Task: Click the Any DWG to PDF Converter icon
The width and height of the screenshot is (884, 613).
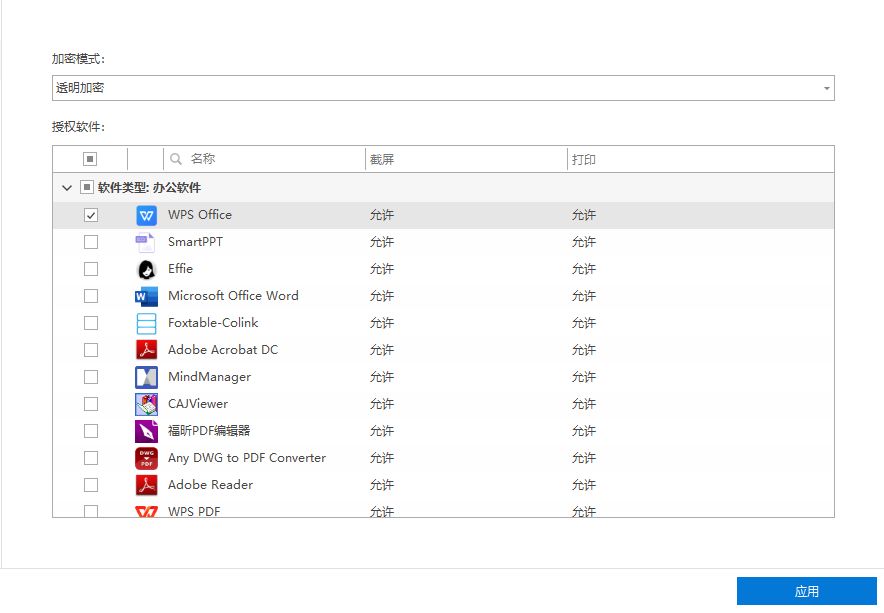Action: 147,458
